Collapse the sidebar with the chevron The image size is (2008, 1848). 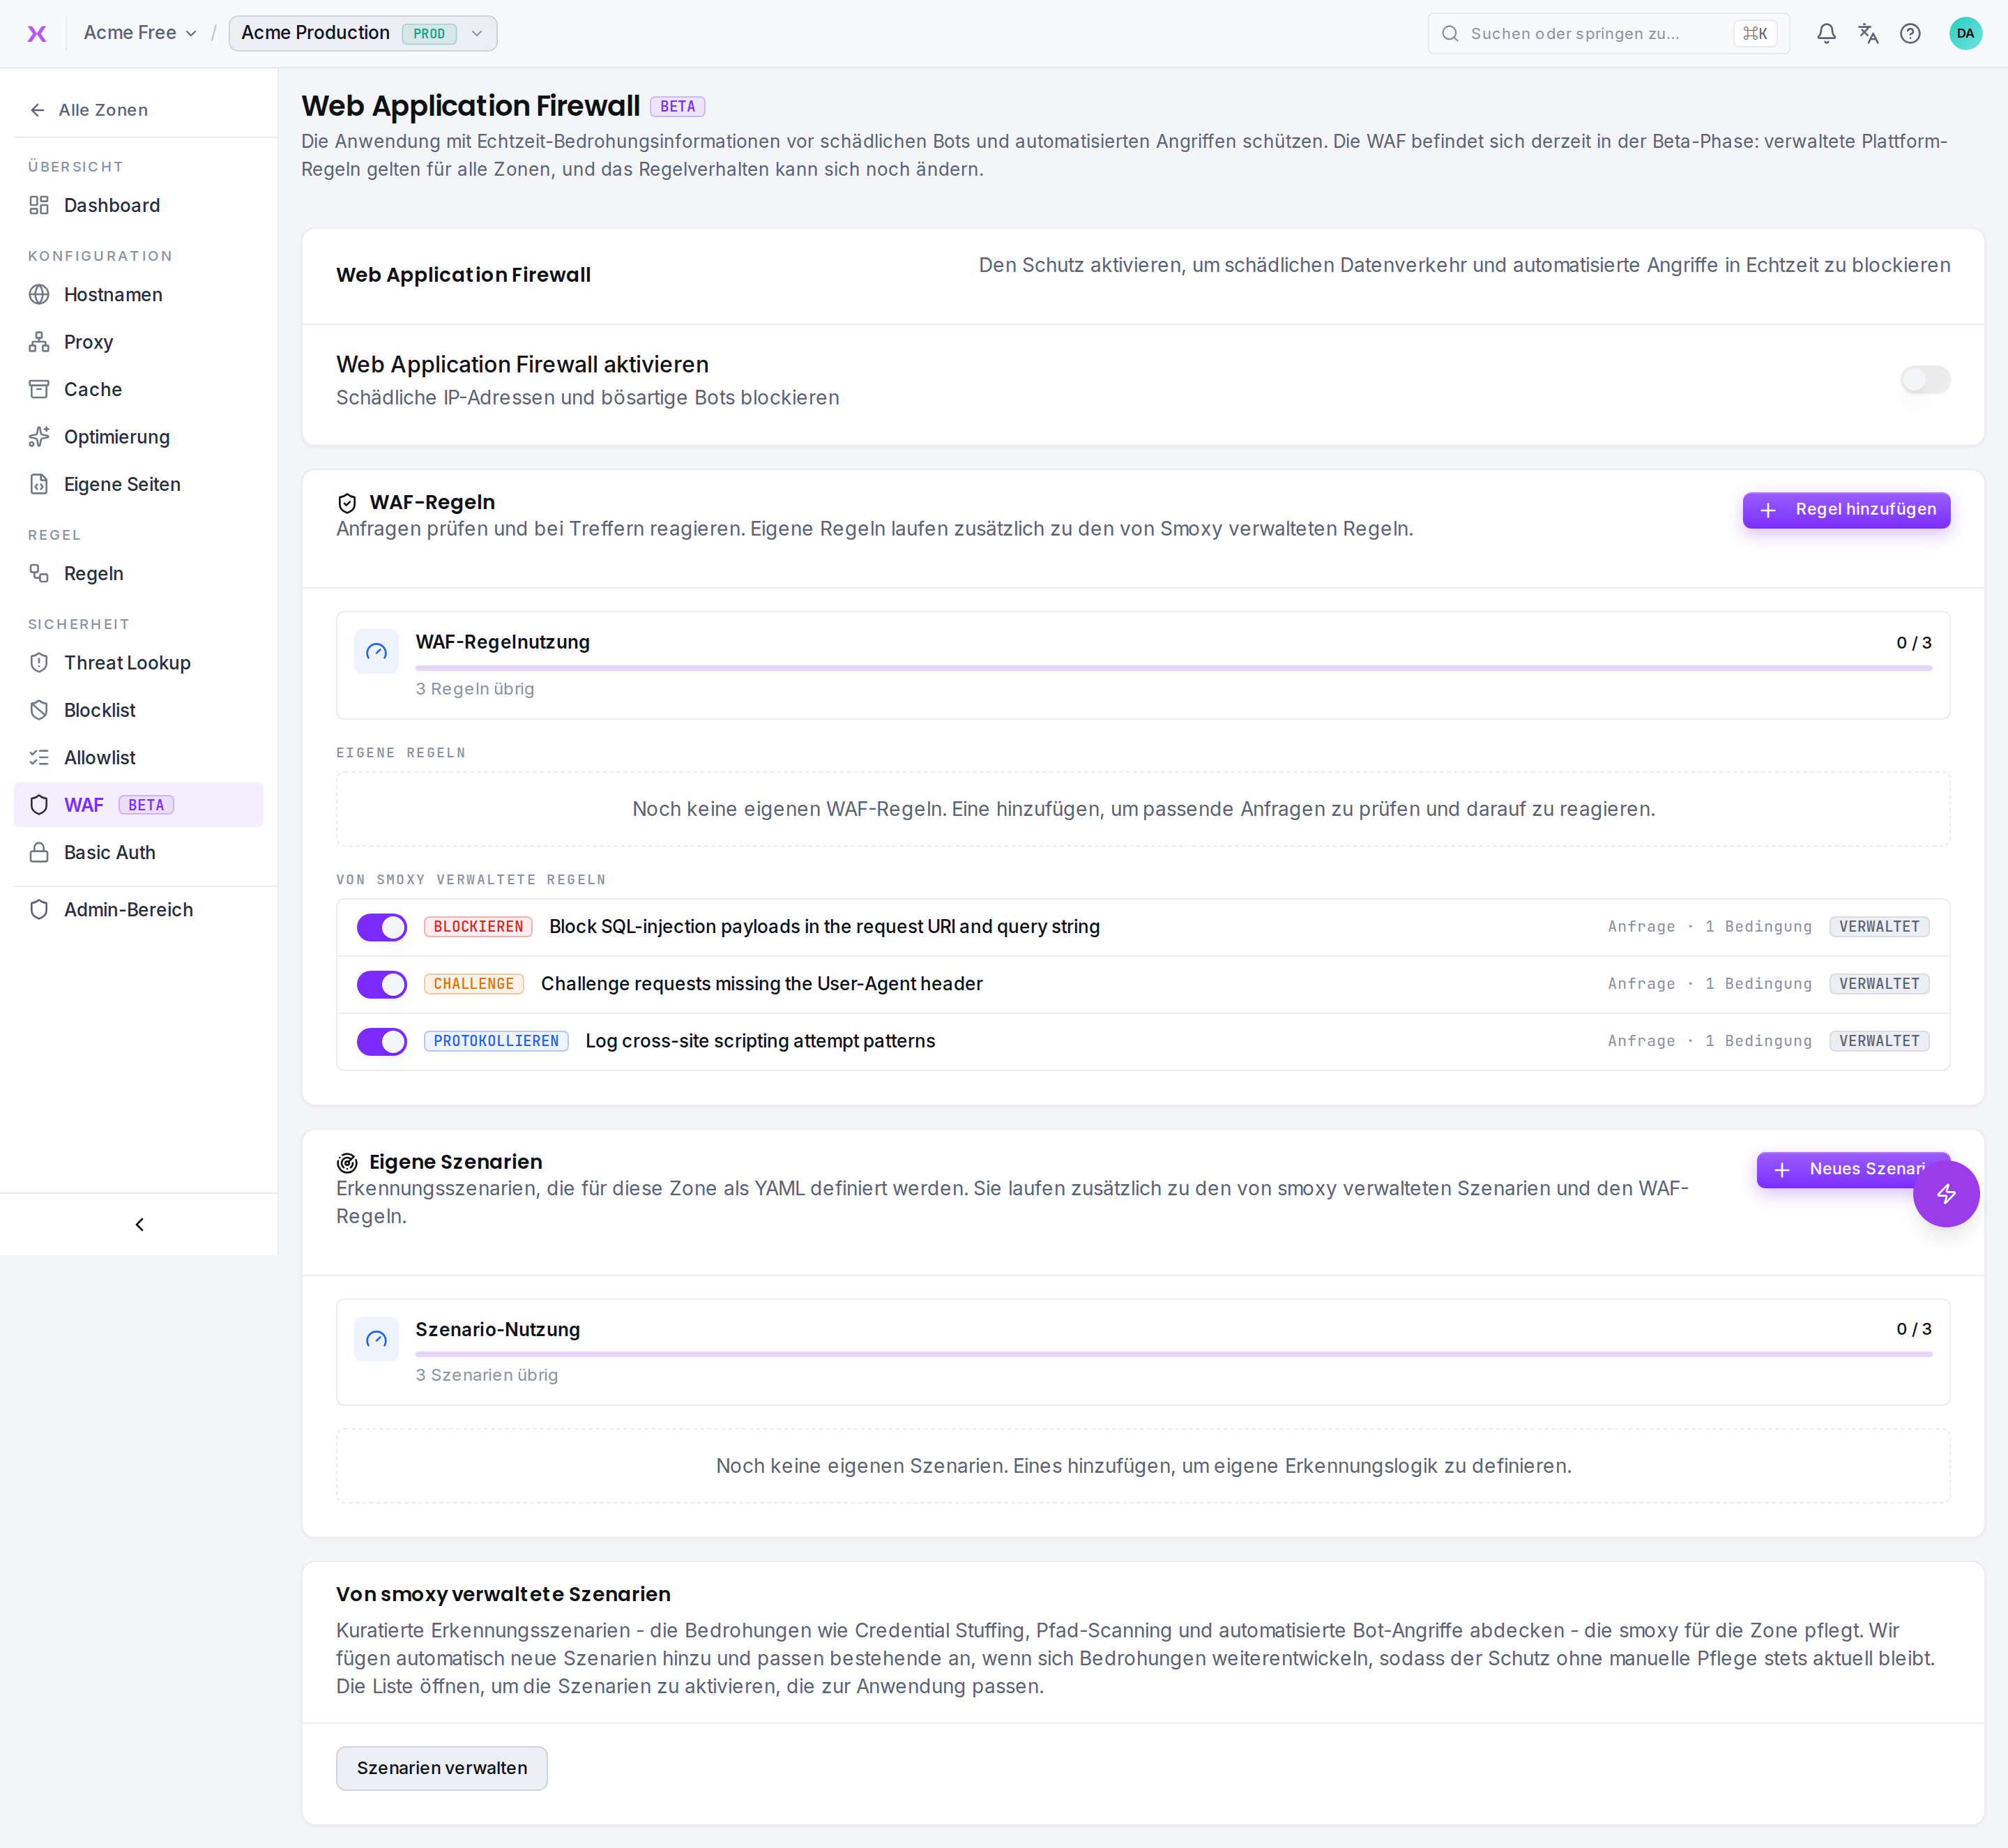coord(139,1224)
